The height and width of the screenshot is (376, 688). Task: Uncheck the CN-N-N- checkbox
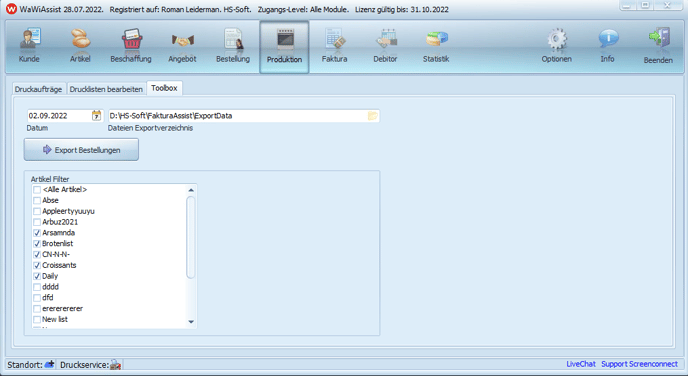(37, 254)
